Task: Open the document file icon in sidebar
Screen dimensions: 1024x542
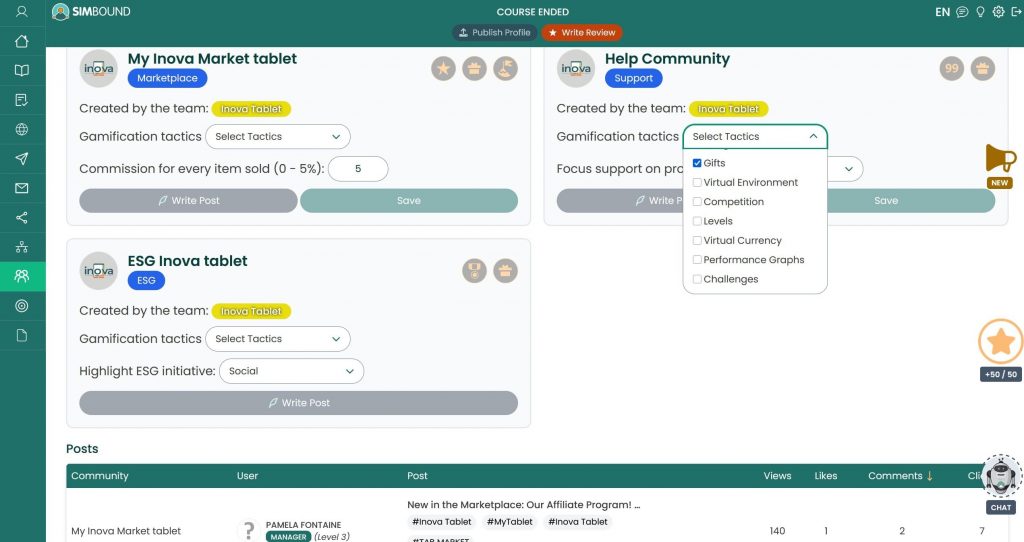Action: [x=22, y=335]
